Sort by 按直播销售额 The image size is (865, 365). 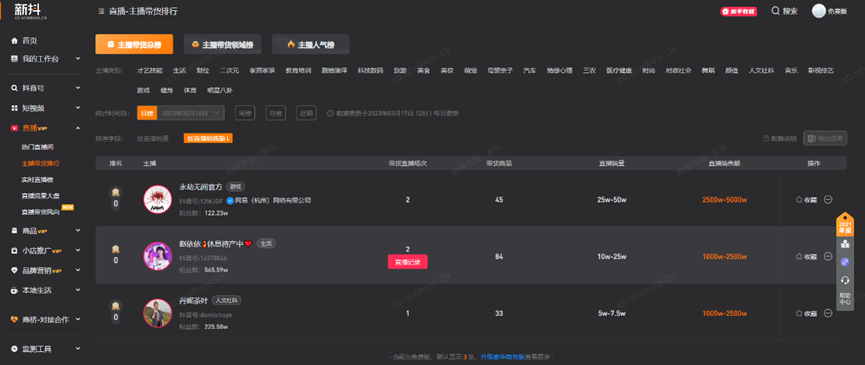(208, 138)
